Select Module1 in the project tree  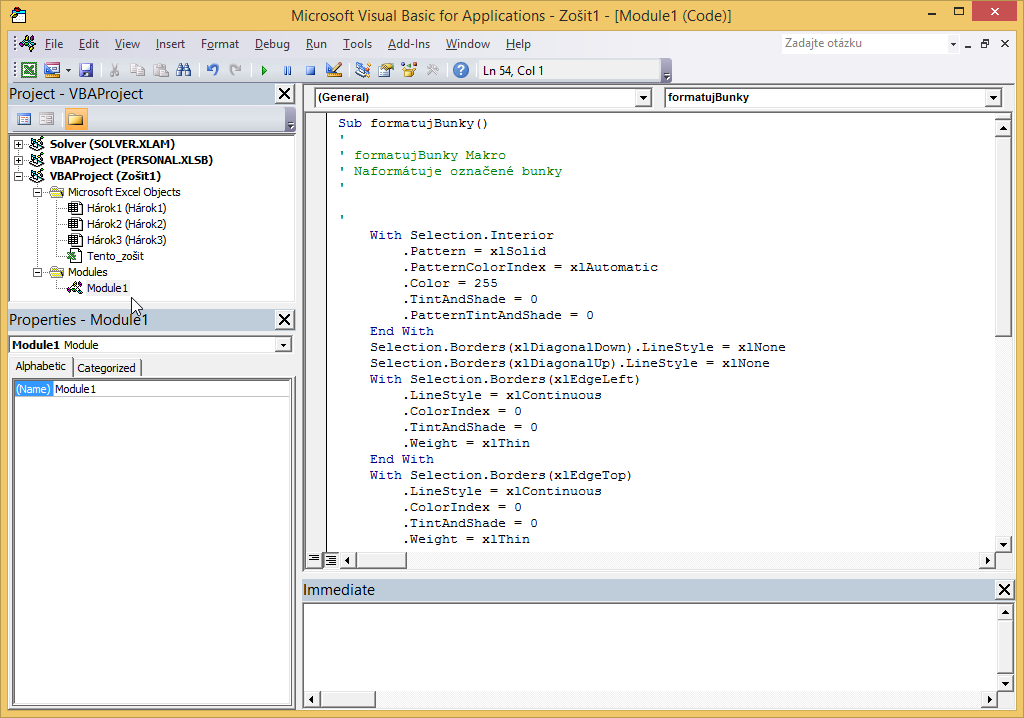(x=107, y=288)
